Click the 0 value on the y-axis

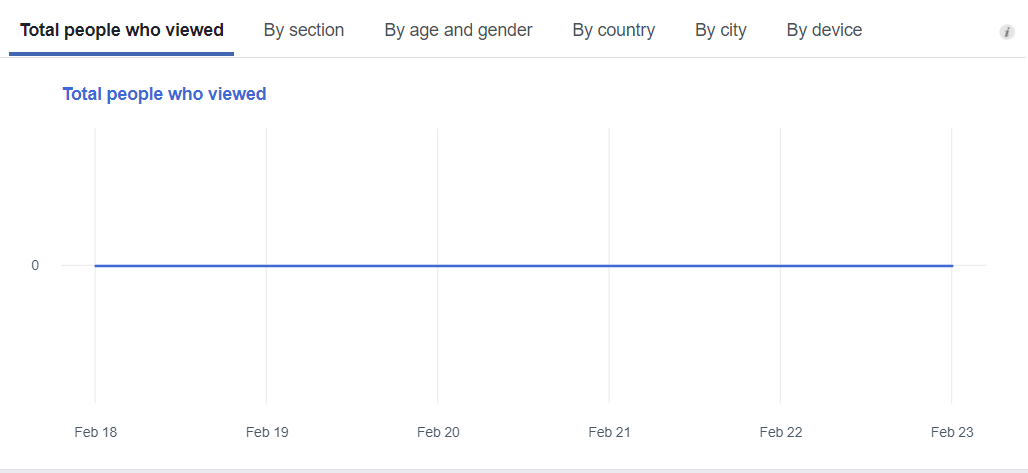pyautogui.click(x=35, y=266)
